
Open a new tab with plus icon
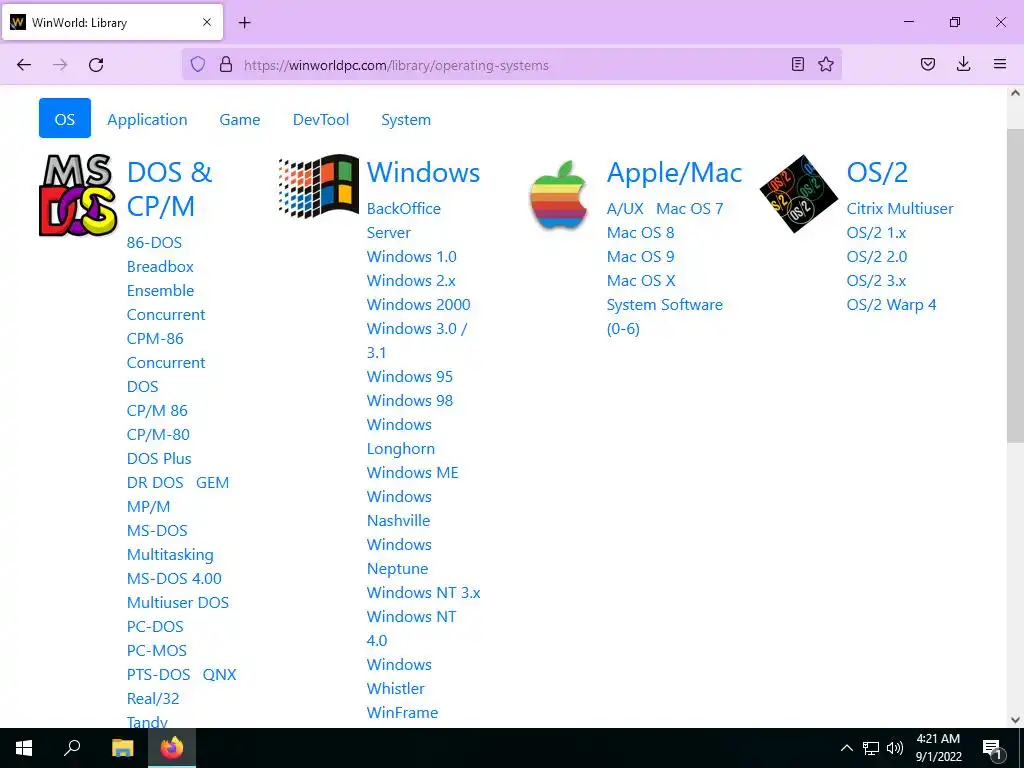click(x=244, y=23)
